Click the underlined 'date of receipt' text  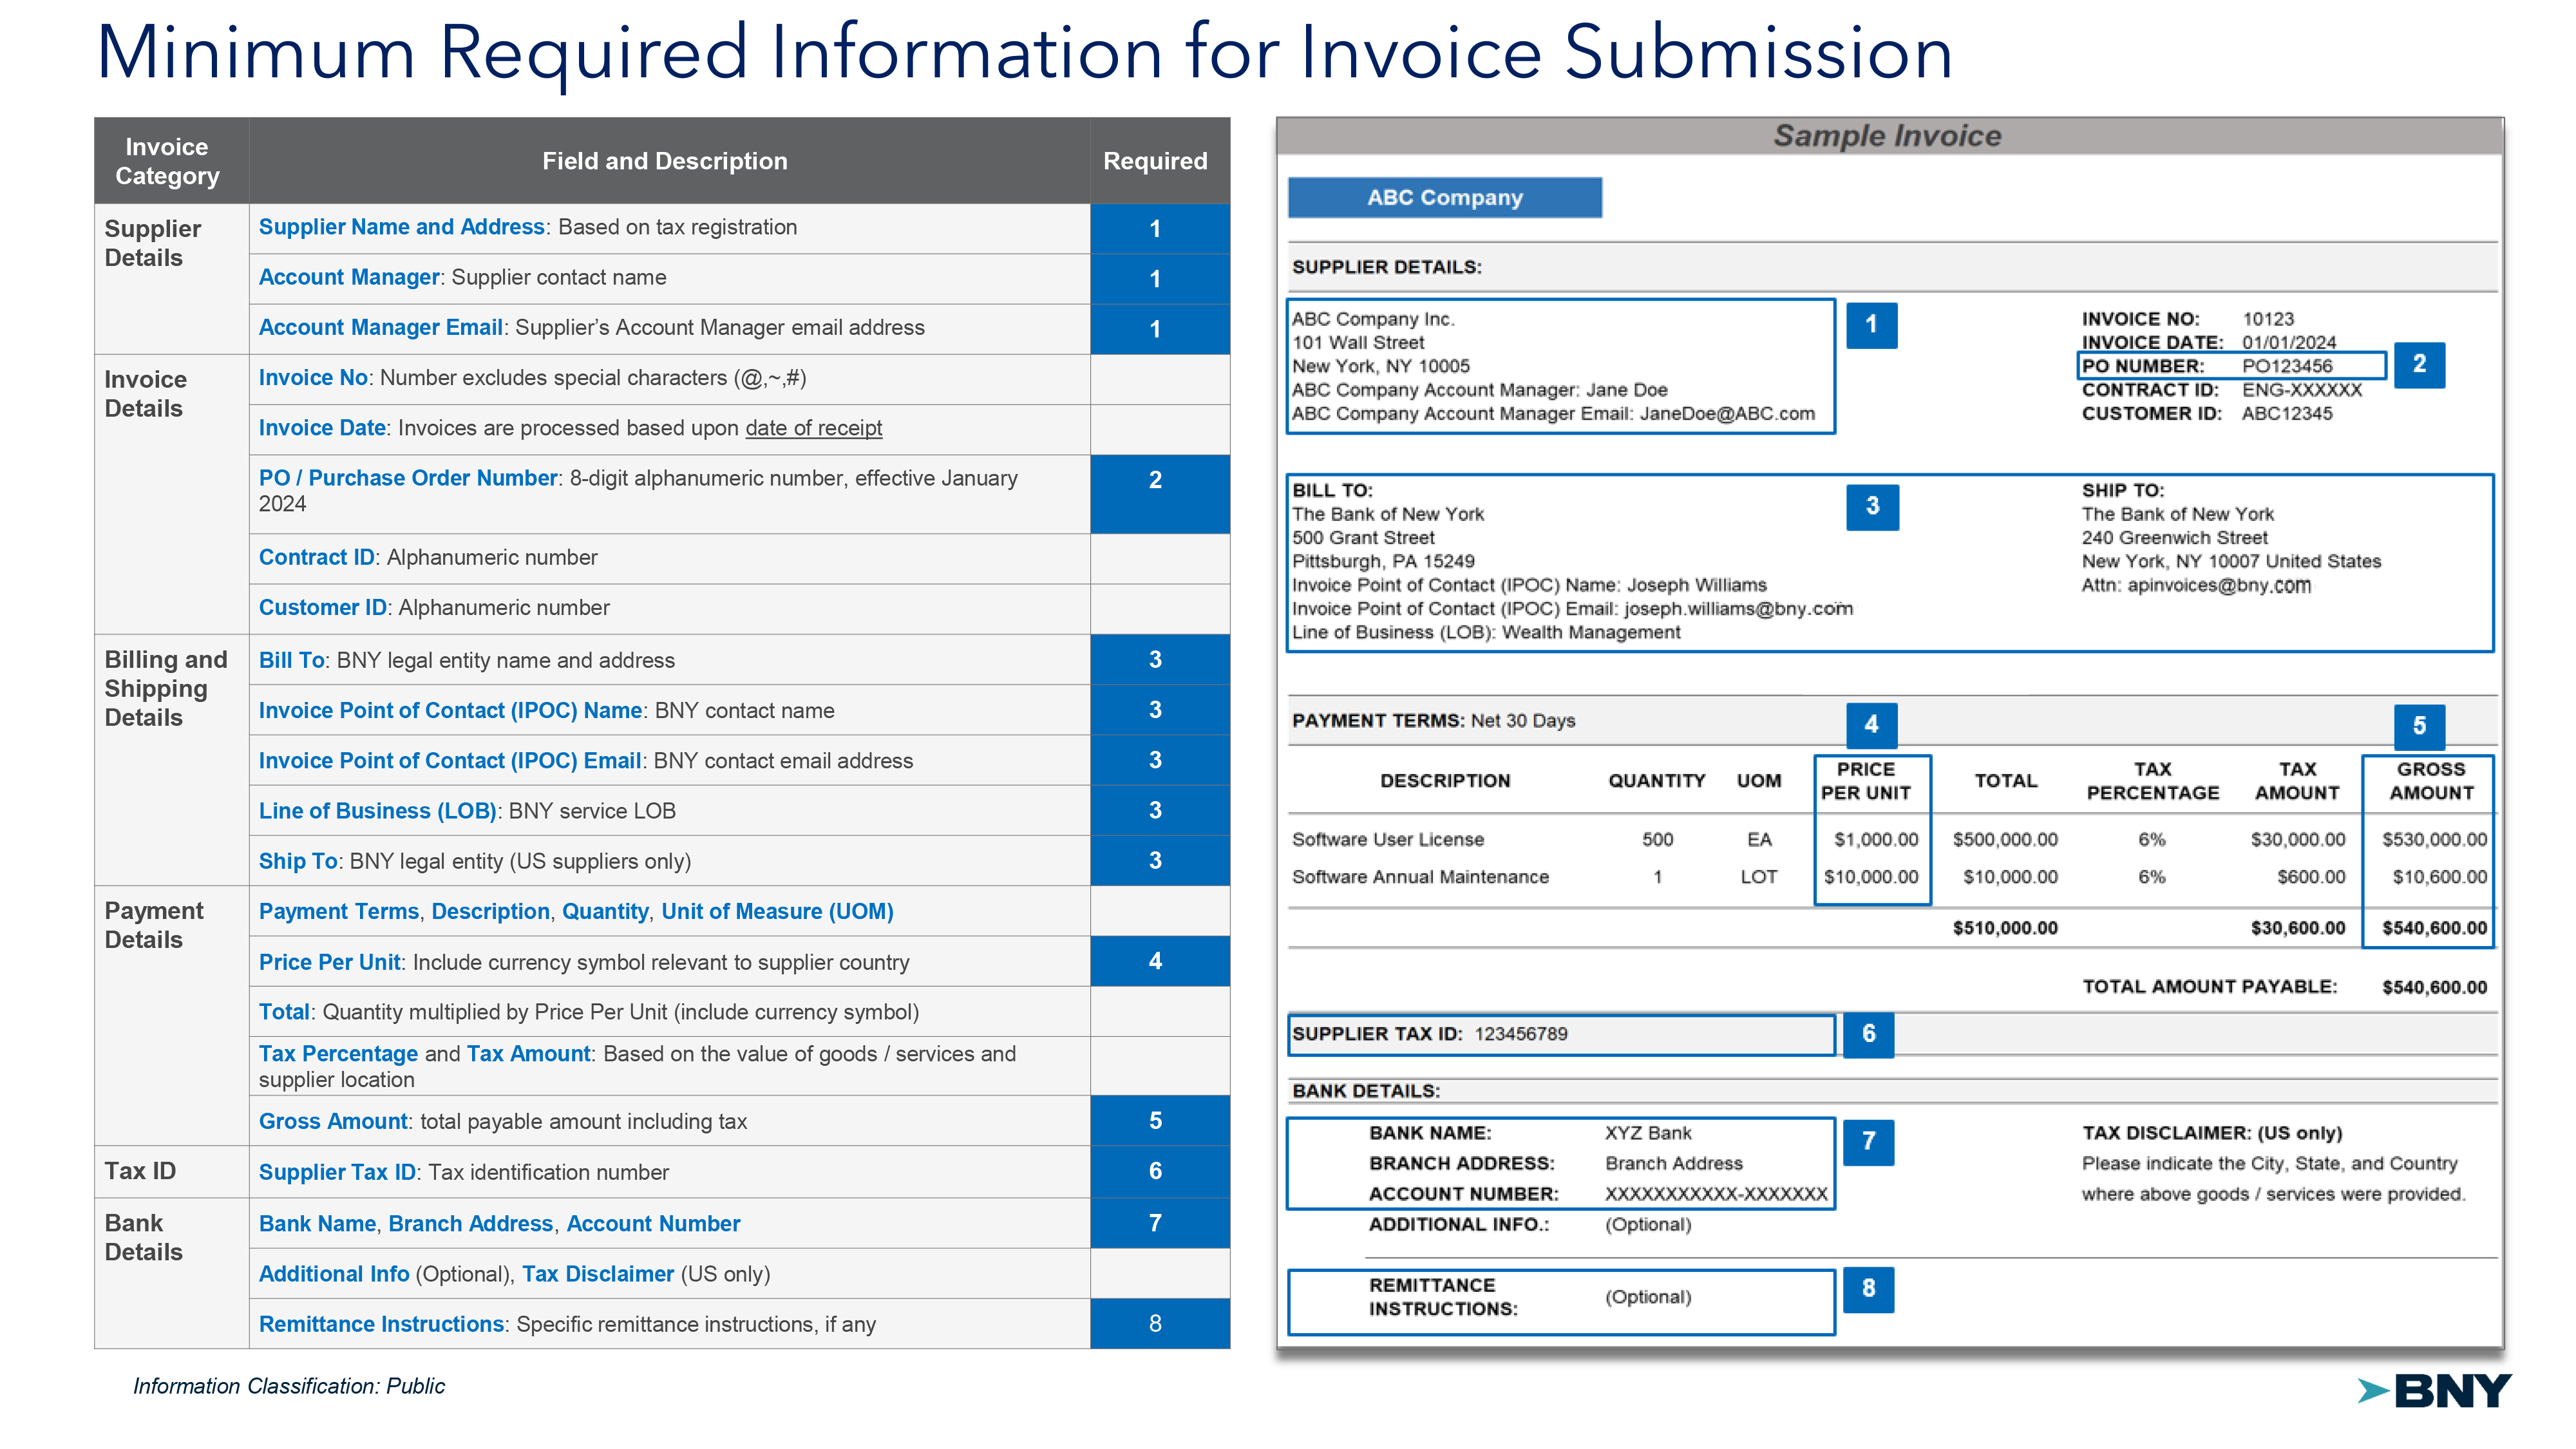(813, 428)
